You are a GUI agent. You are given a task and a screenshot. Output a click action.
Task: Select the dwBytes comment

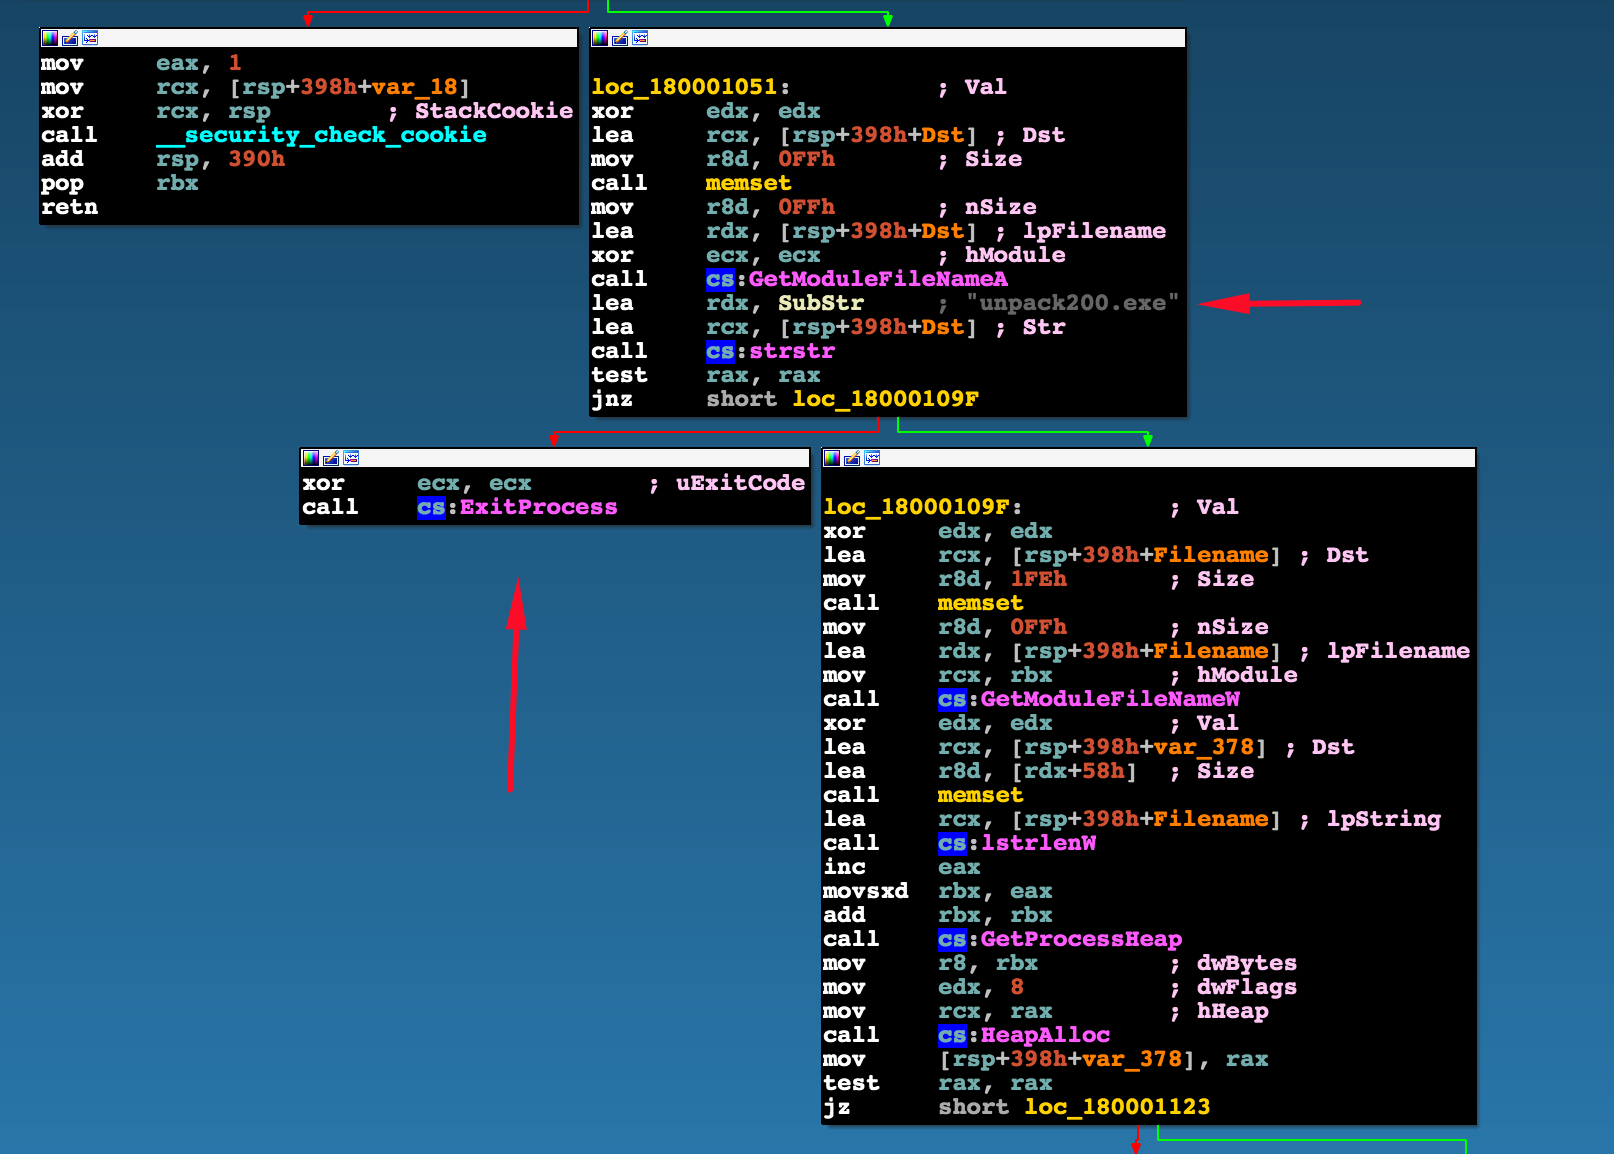pos(1247,963)
